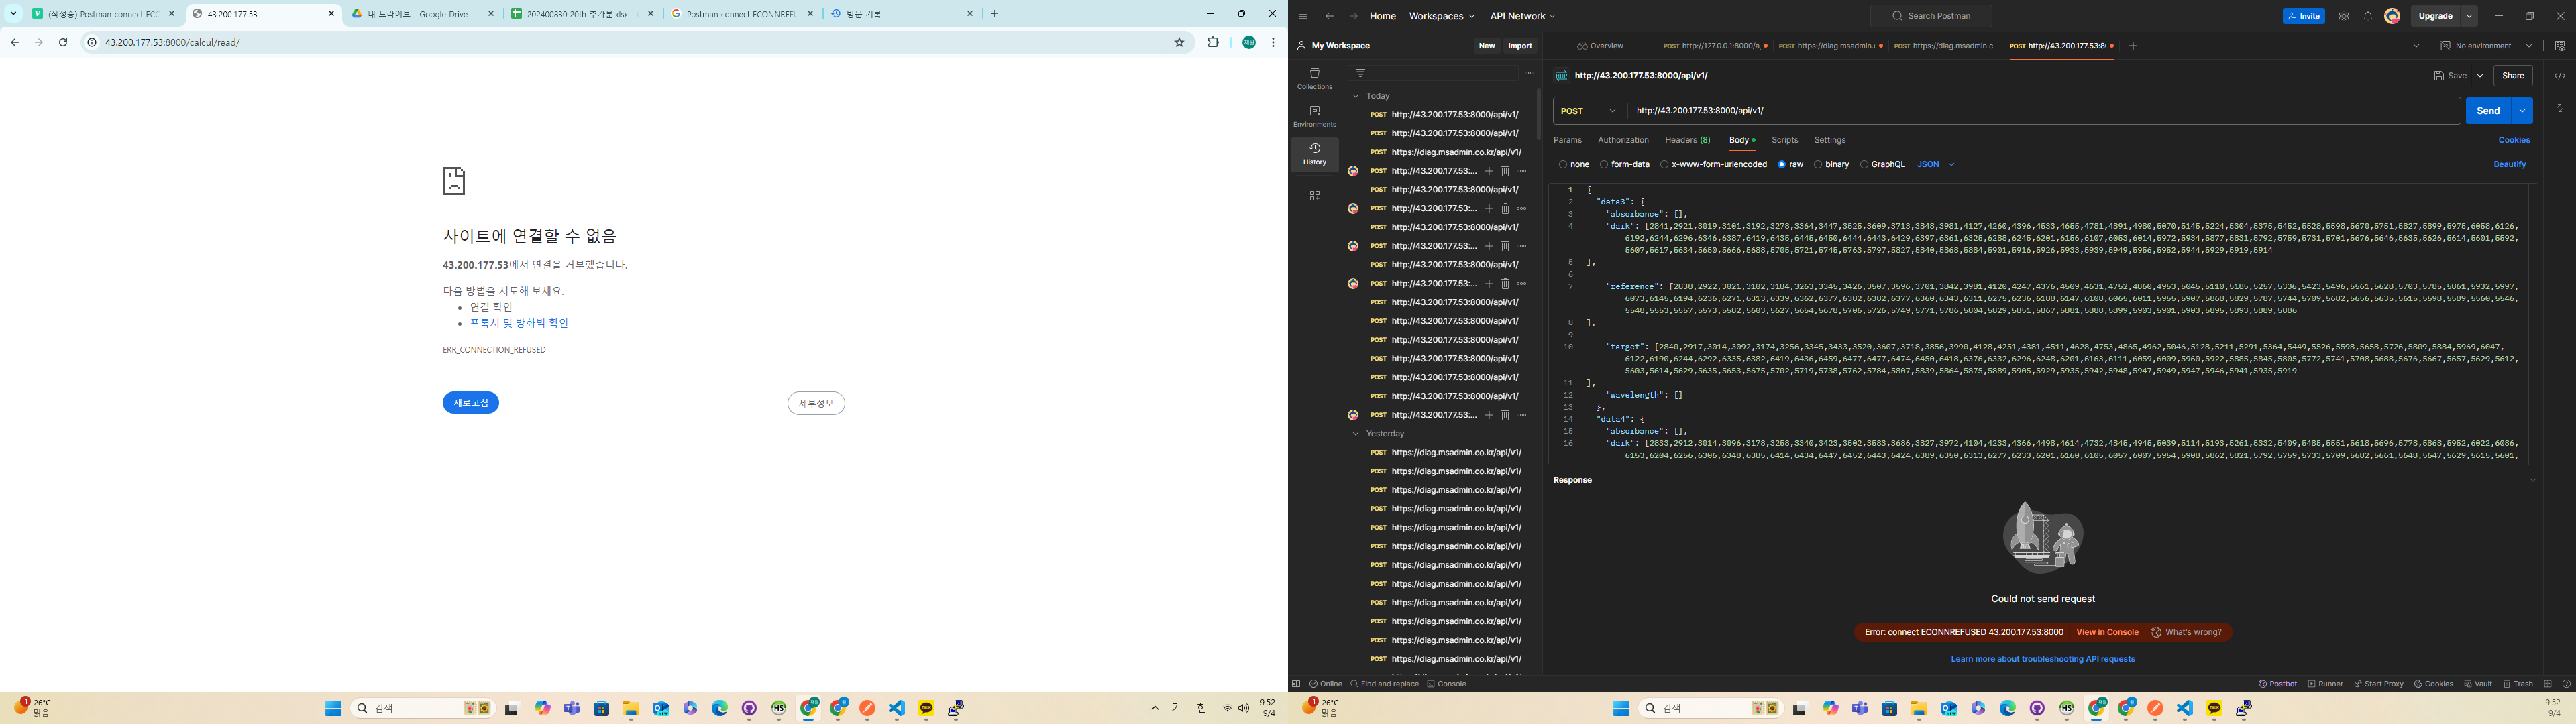
Task: Toggle two-pane layout icon in status bar
Action: [x=2547, y=684]
